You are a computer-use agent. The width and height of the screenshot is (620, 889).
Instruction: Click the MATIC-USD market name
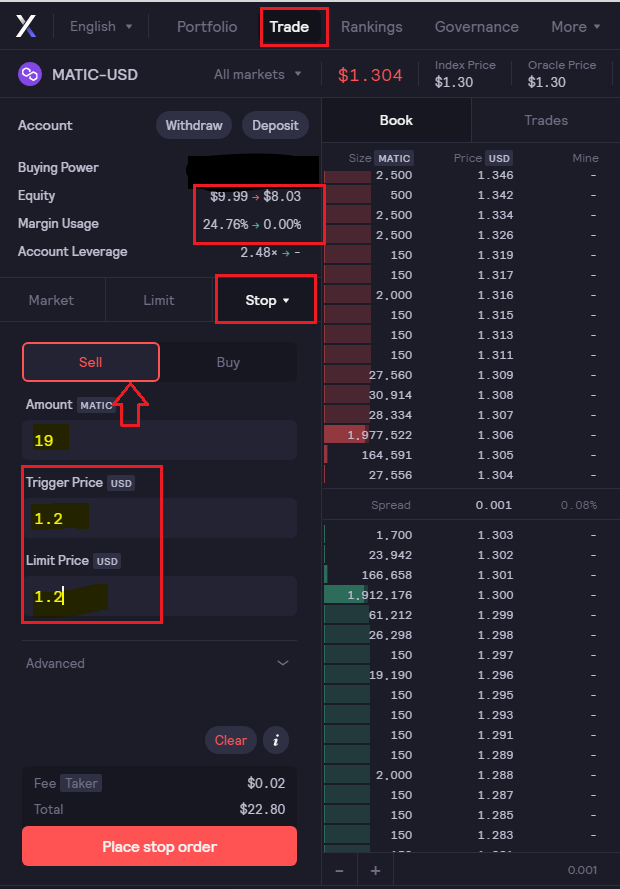(x=95, y=74)
